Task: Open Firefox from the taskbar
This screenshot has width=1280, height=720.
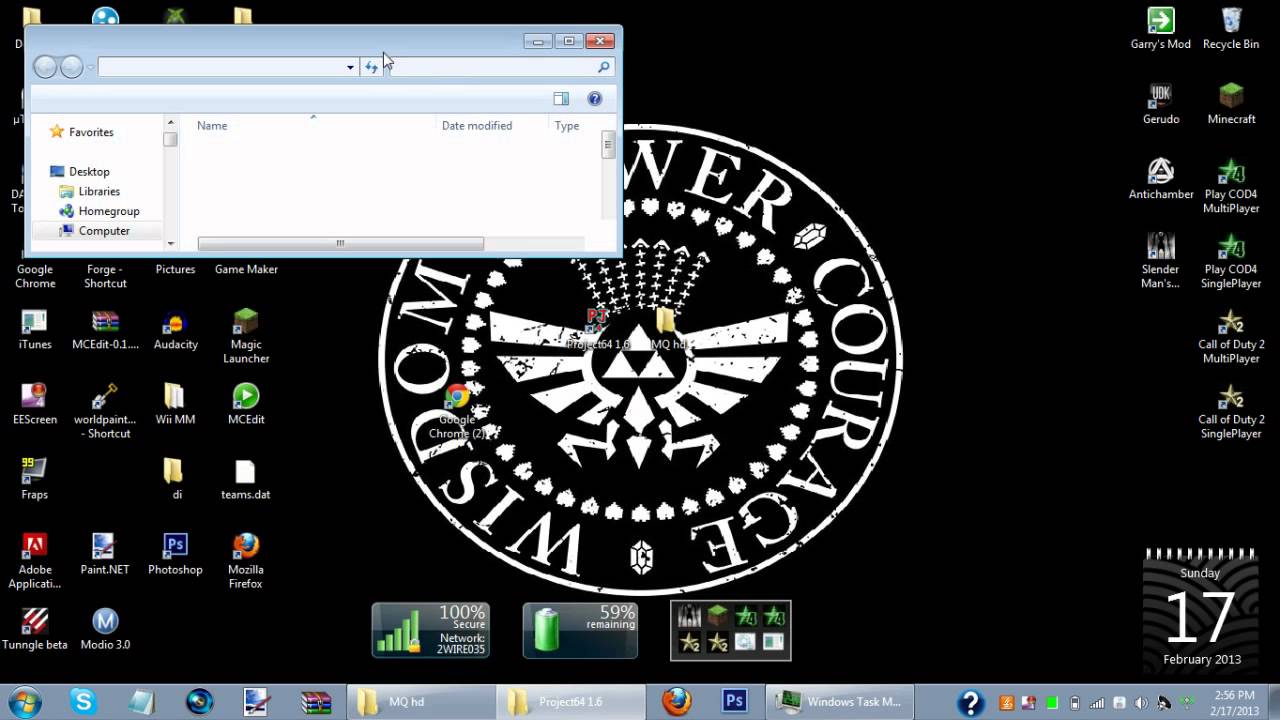Action: (676, 702)
